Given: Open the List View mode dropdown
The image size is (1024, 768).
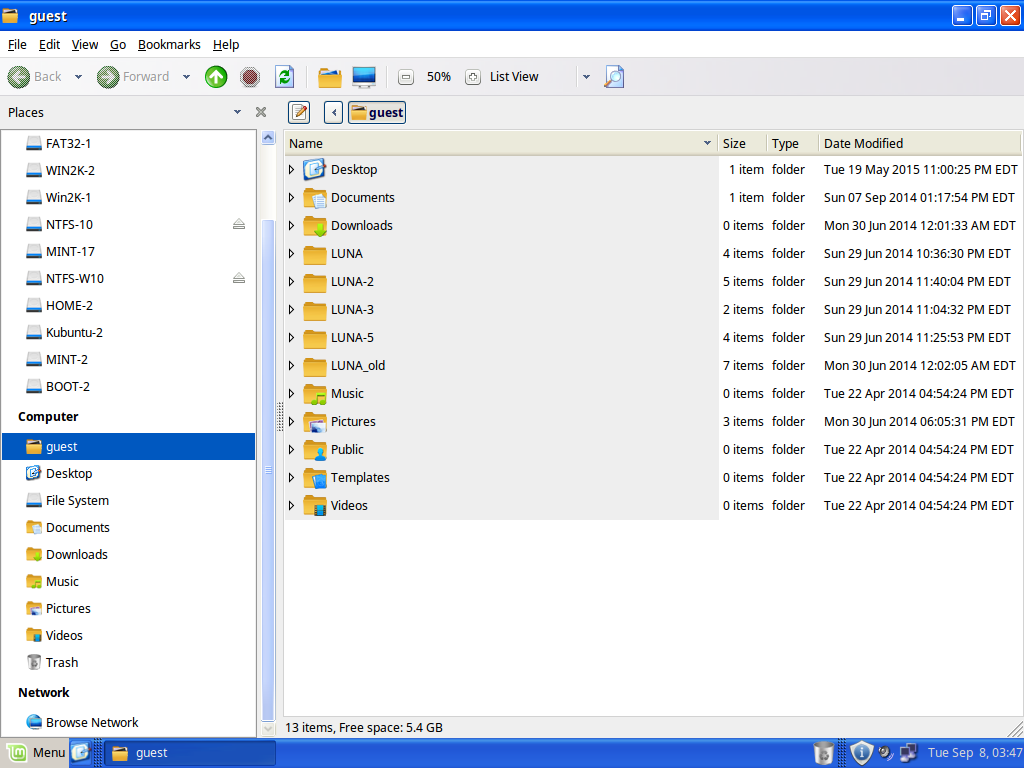Looking at the screenshot, I should [586, 77].
